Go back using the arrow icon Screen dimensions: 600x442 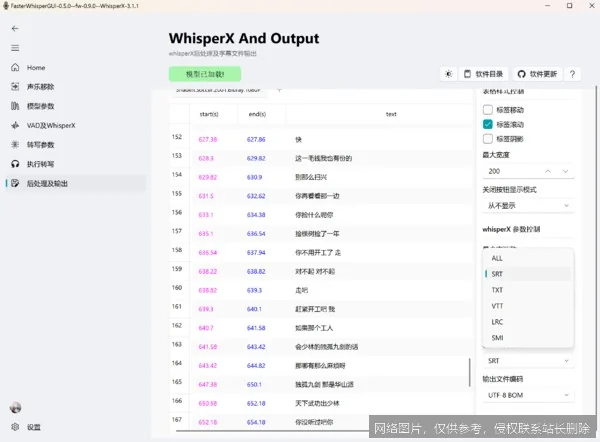click(15, 28)
